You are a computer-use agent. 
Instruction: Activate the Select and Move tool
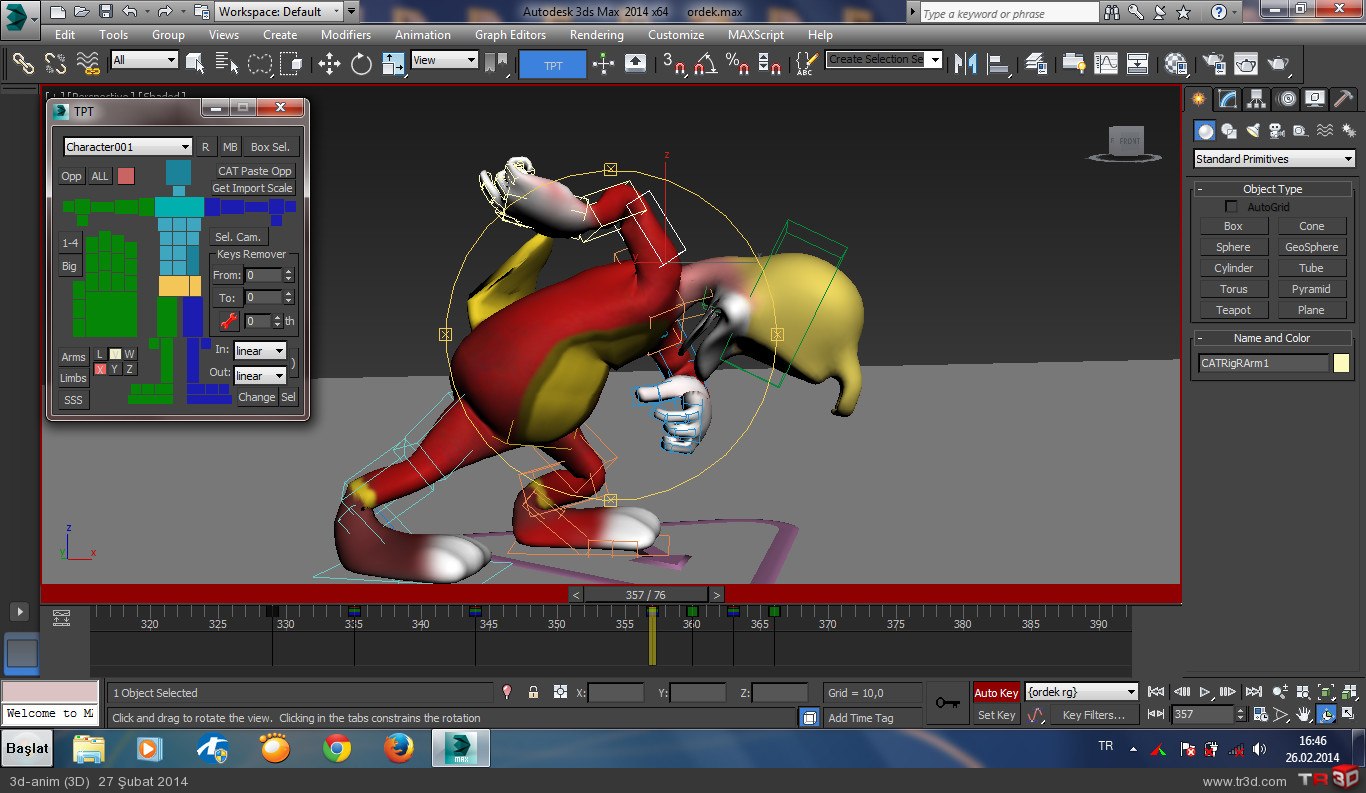329,63
